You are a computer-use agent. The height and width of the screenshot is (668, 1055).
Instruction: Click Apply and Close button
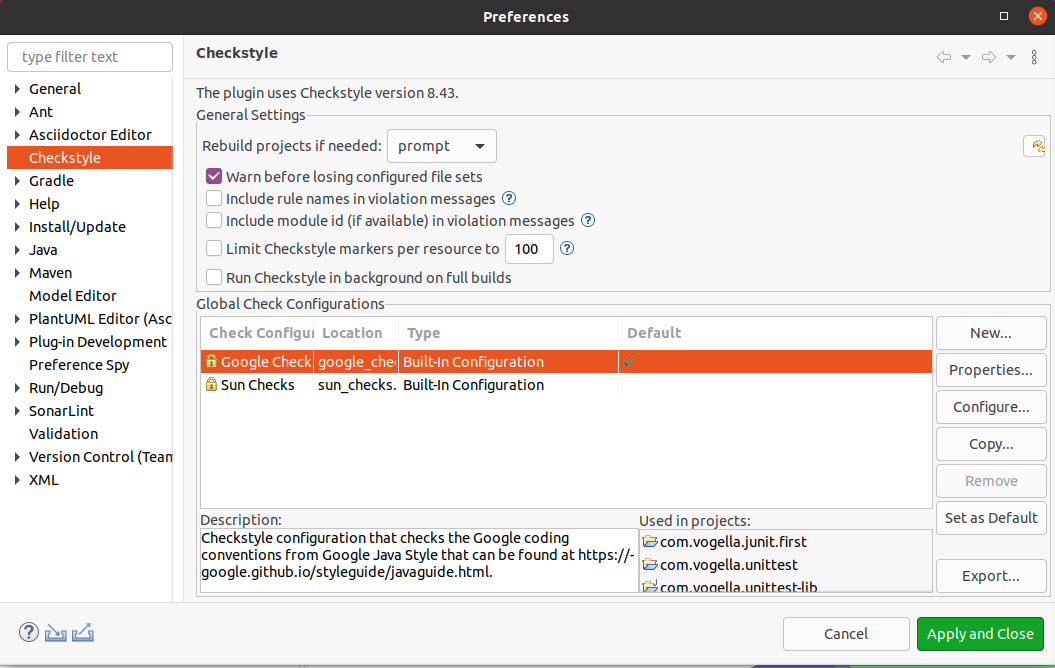point(980,634)
